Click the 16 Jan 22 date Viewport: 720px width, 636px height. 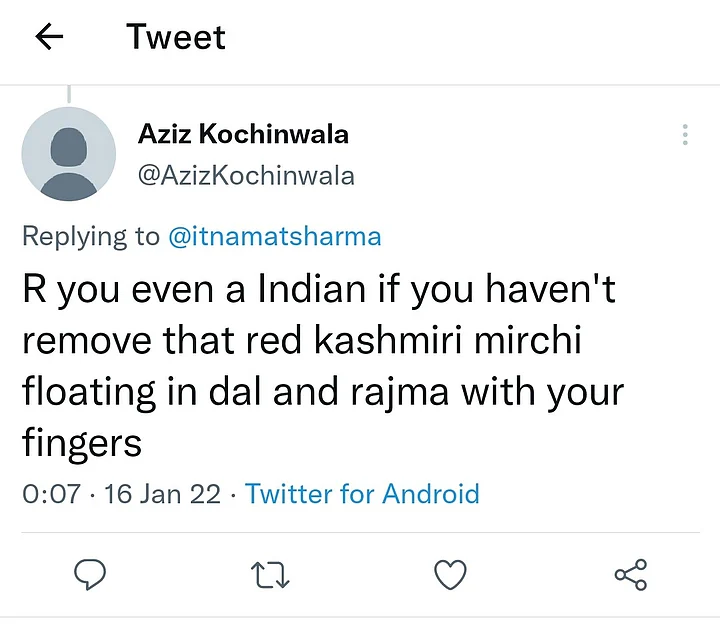pos(162,493)
